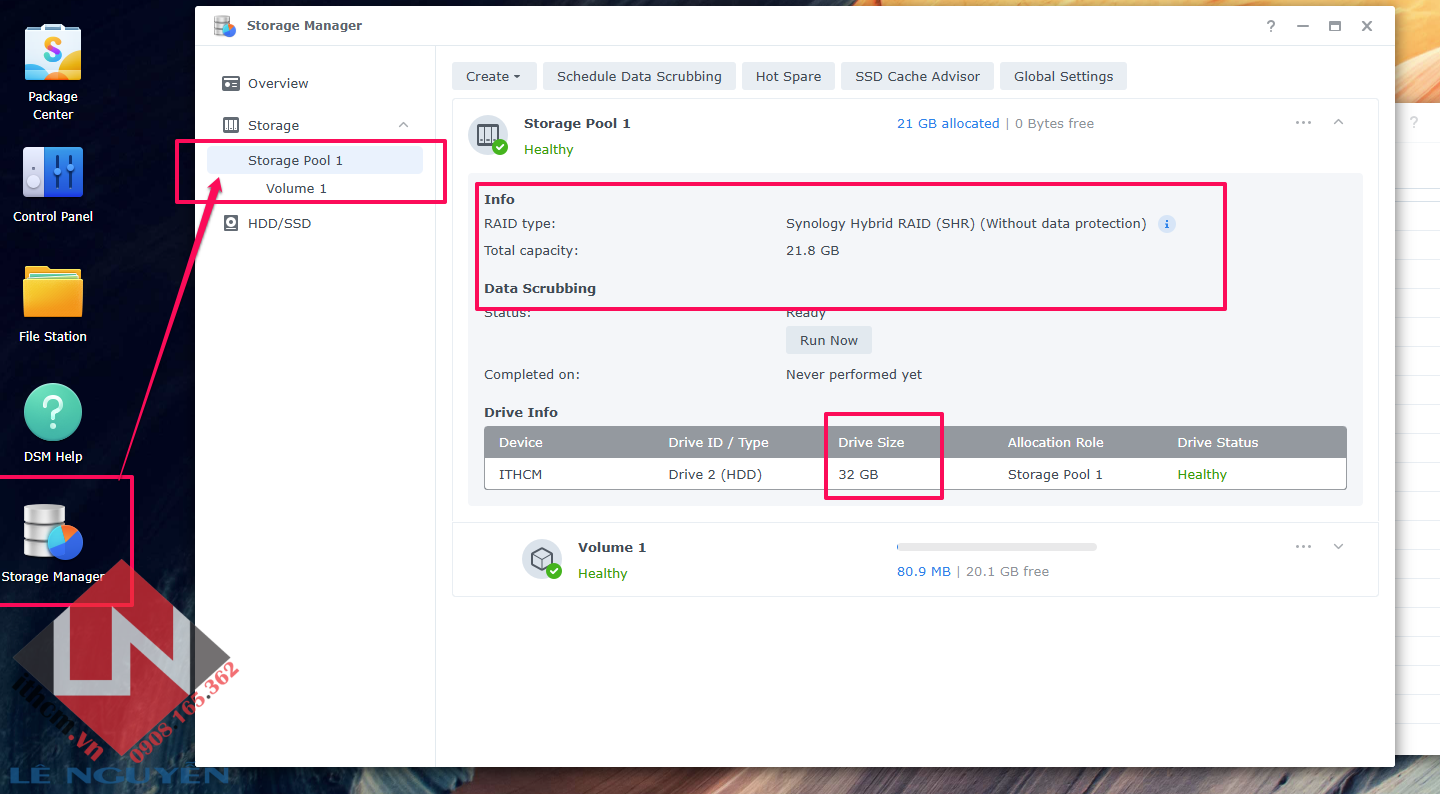The height and width of the screenshot is (794, 1440).
Task: Click 21.8 GB total capacity value
Action: (x=813, y=250)
